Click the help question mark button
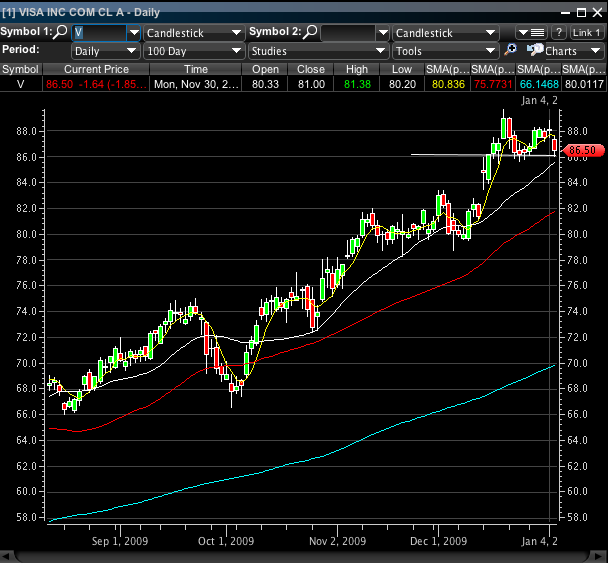Viewport: 608px width, 563px height. pyautogui.click(x=559, y=33)
